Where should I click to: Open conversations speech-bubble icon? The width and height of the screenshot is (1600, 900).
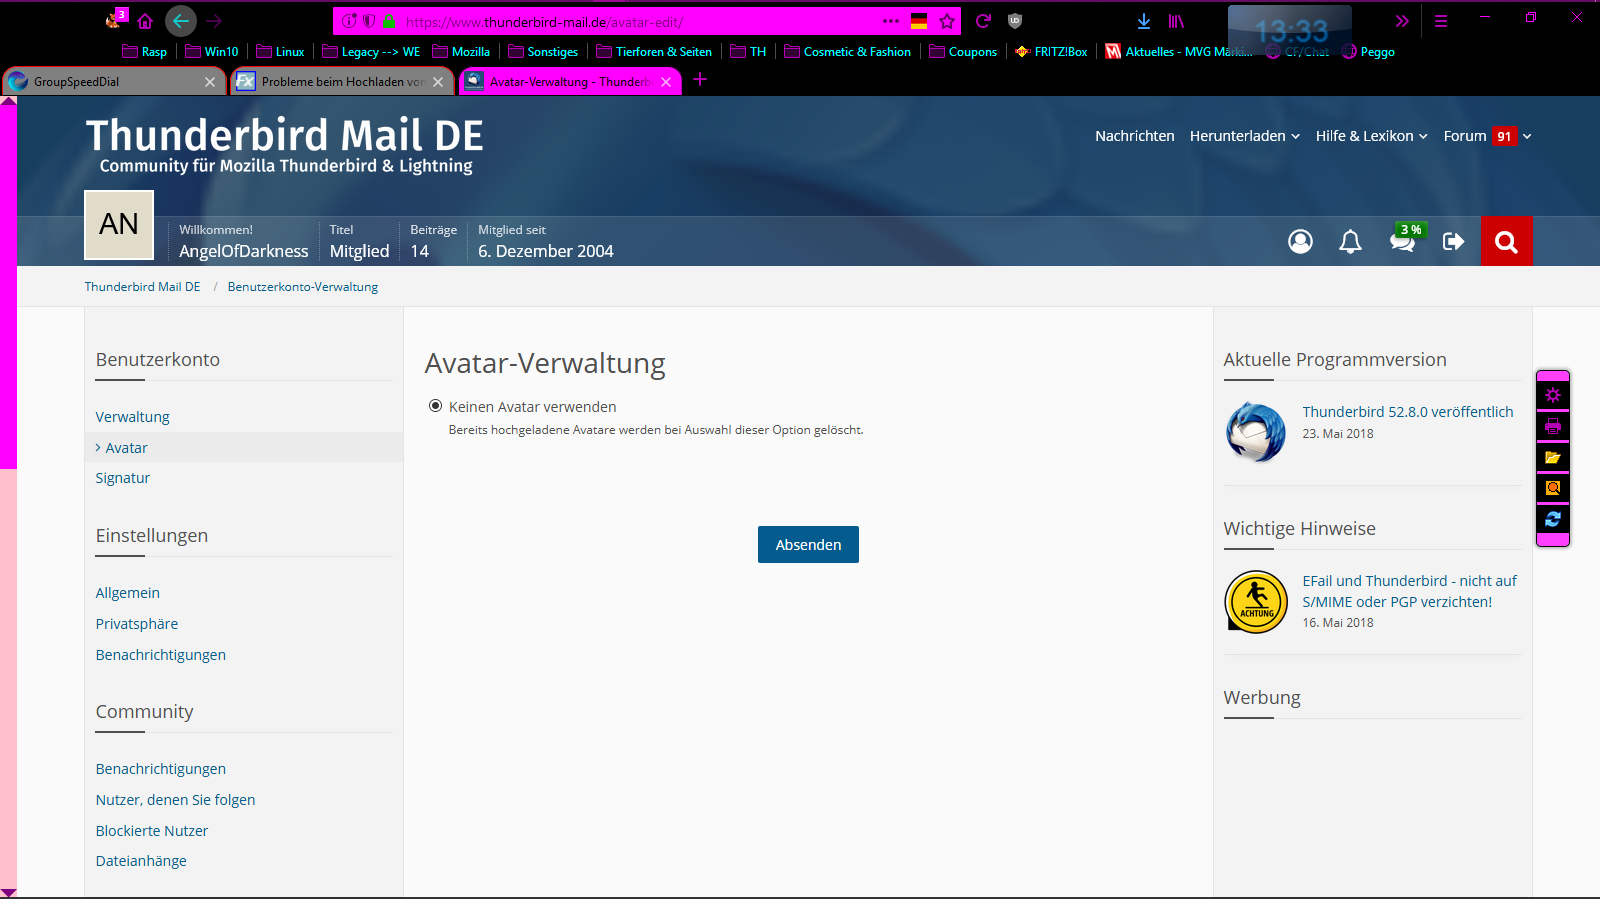coord(1402,241)
